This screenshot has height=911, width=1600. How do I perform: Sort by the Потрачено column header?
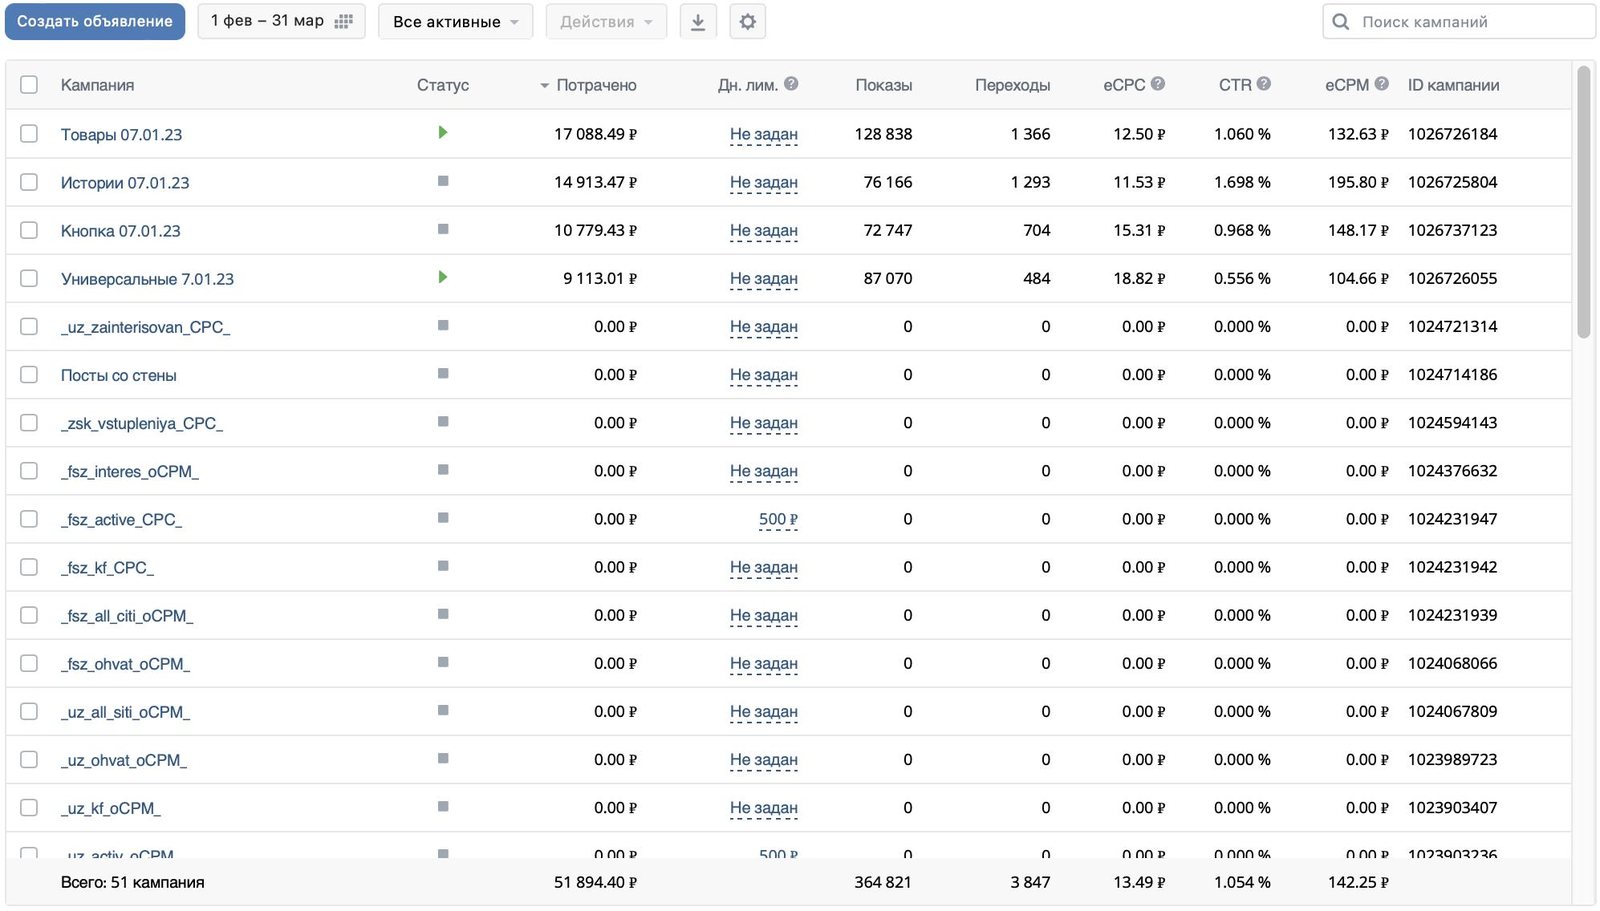click(596, 85)
